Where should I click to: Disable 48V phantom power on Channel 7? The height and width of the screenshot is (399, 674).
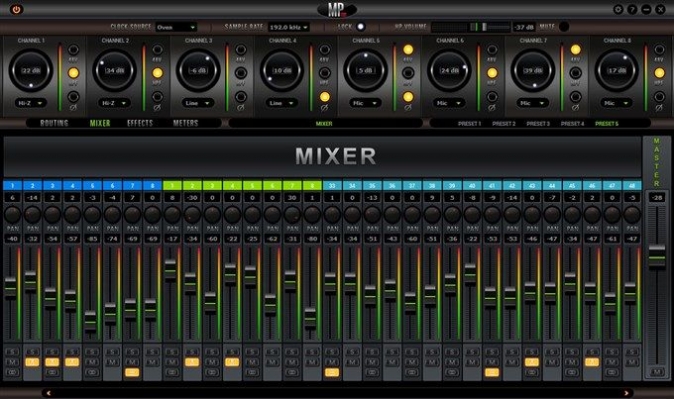pos(575,49)
